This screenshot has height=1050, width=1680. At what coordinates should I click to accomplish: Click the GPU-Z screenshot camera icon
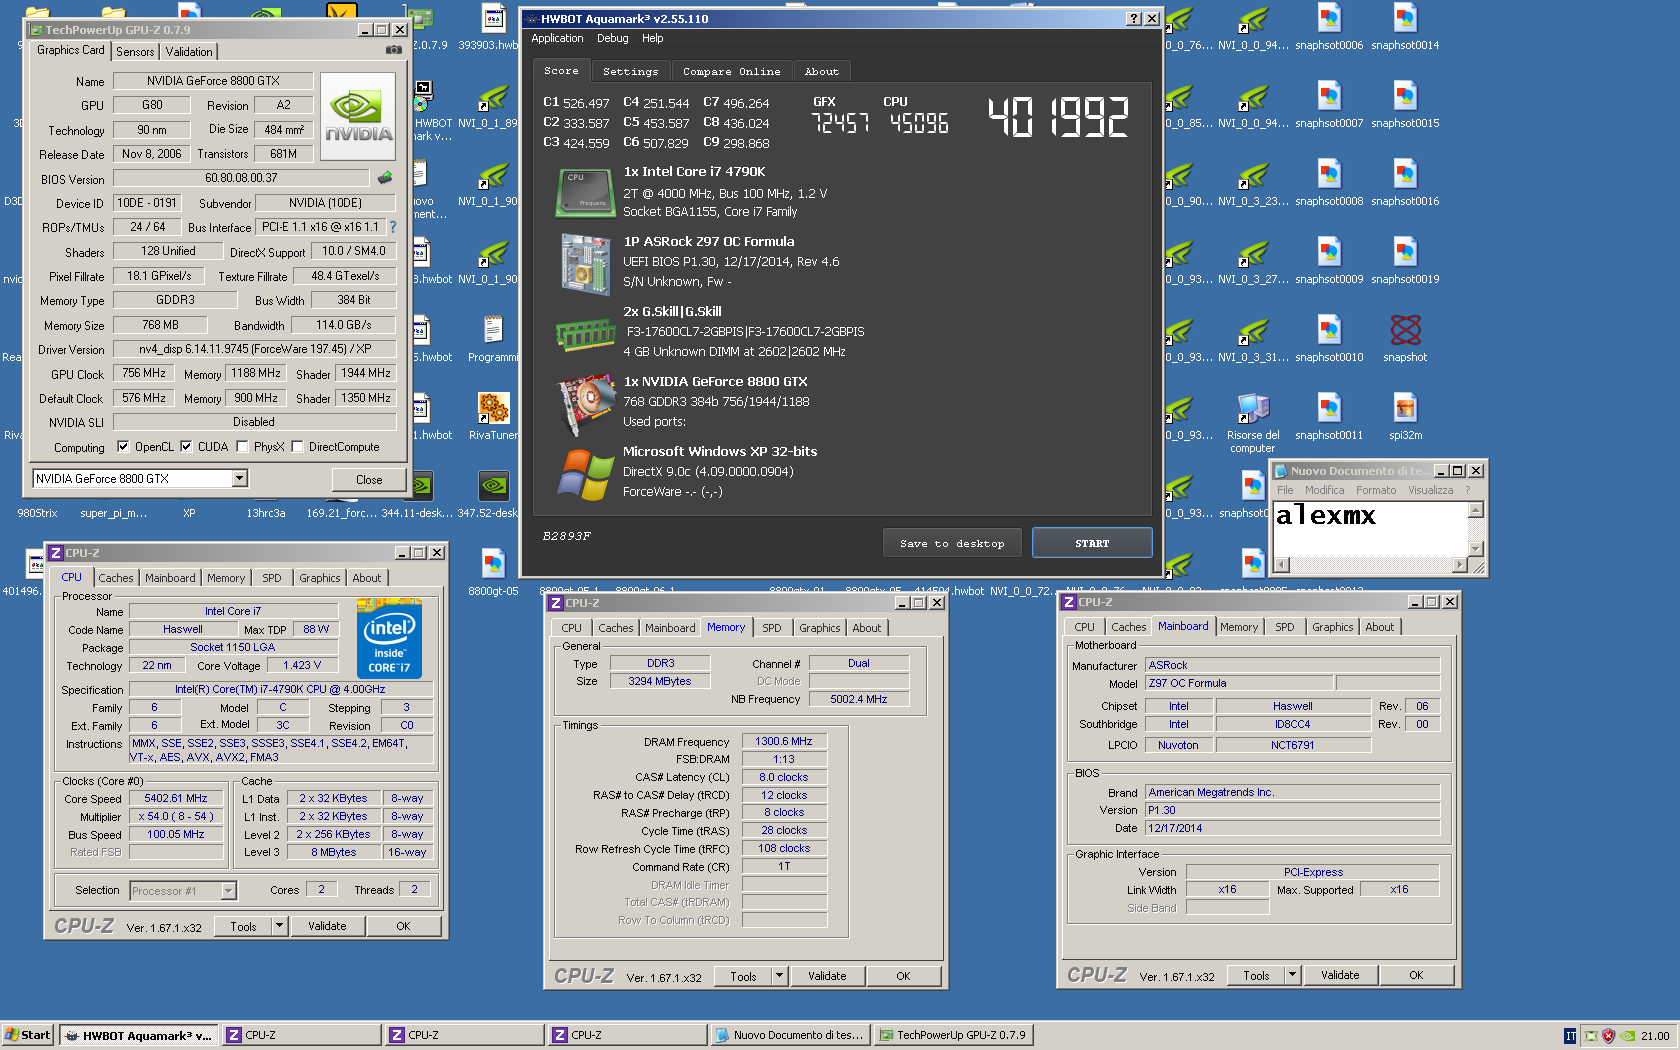(x=394, y=50)
